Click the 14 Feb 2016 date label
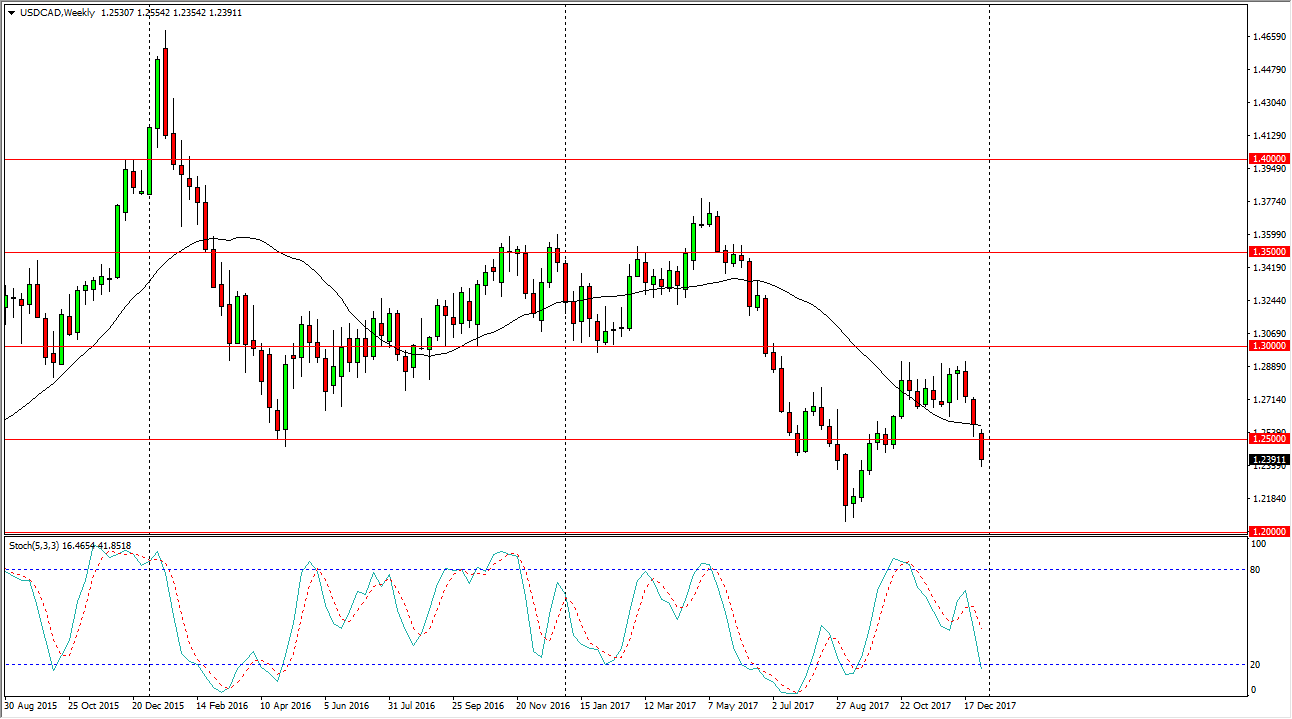Screen dimensions: 1292x719 tap(220, 706)
